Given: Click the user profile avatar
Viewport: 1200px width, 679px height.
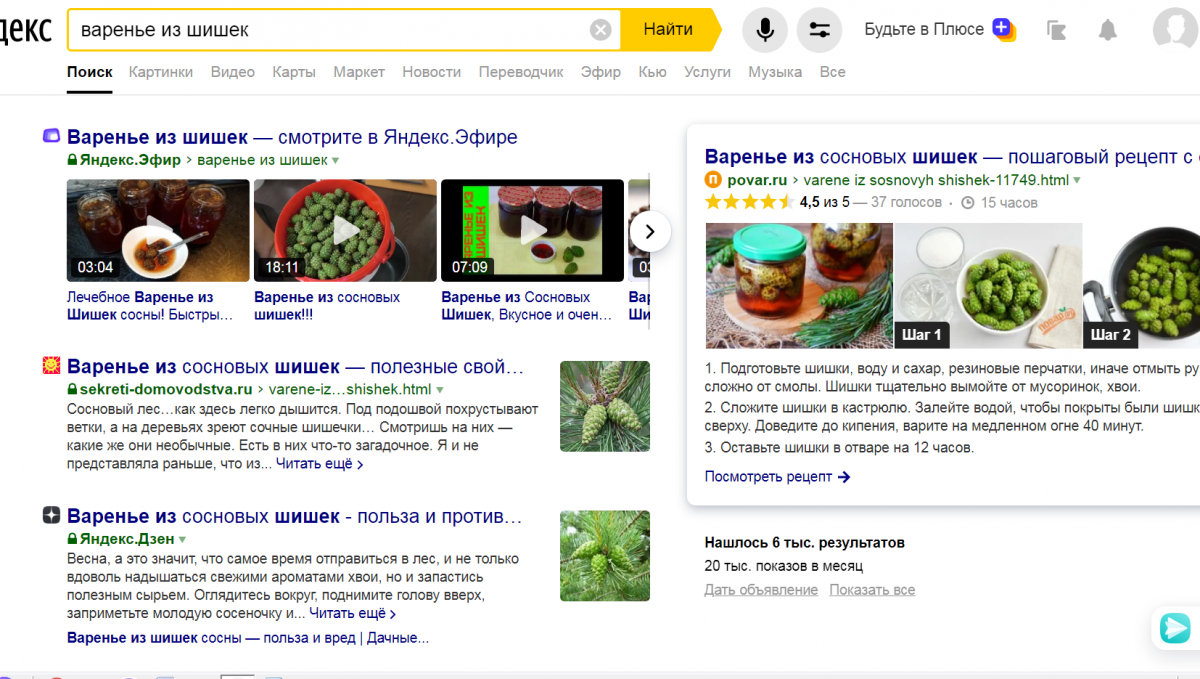Looking at the screenshot, I should [1175, 30].
